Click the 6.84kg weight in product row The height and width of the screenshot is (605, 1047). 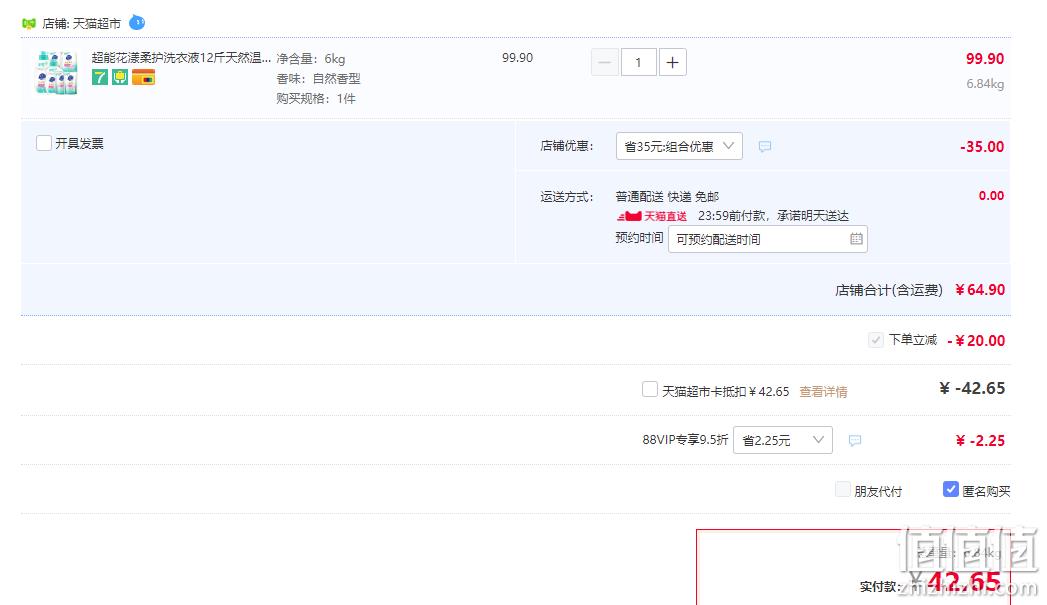(985, 84)
